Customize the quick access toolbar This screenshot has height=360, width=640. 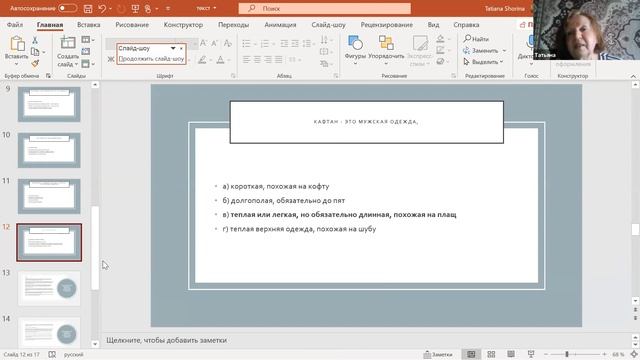pos(168,9)
